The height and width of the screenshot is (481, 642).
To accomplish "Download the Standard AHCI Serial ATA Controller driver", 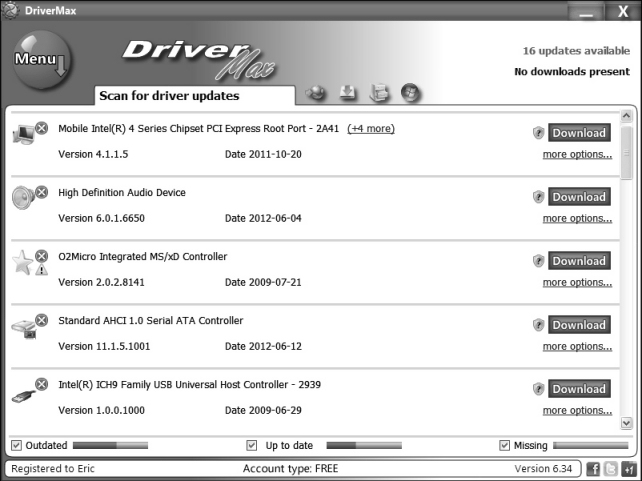I will pos(579,325).
